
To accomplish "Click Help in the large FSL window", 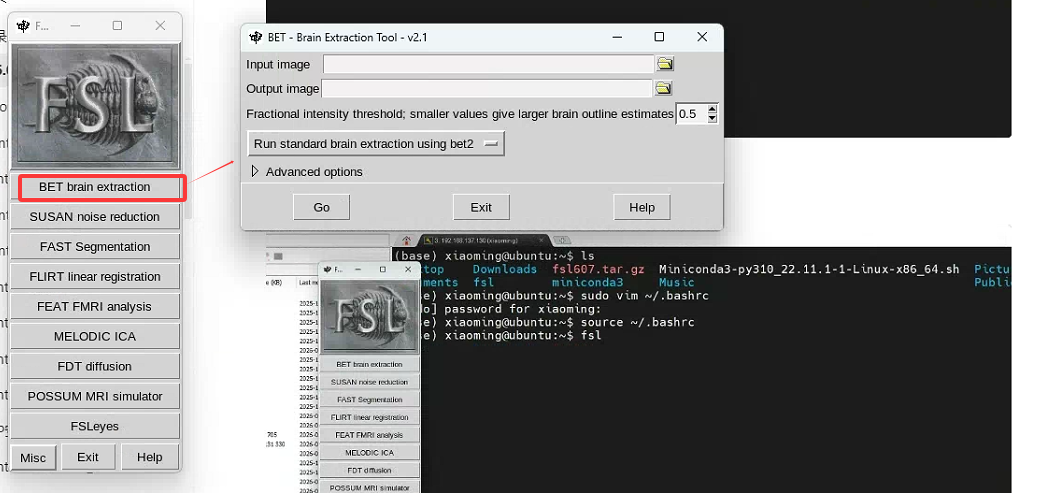I will pyautogui.click(x=149, y=457).
